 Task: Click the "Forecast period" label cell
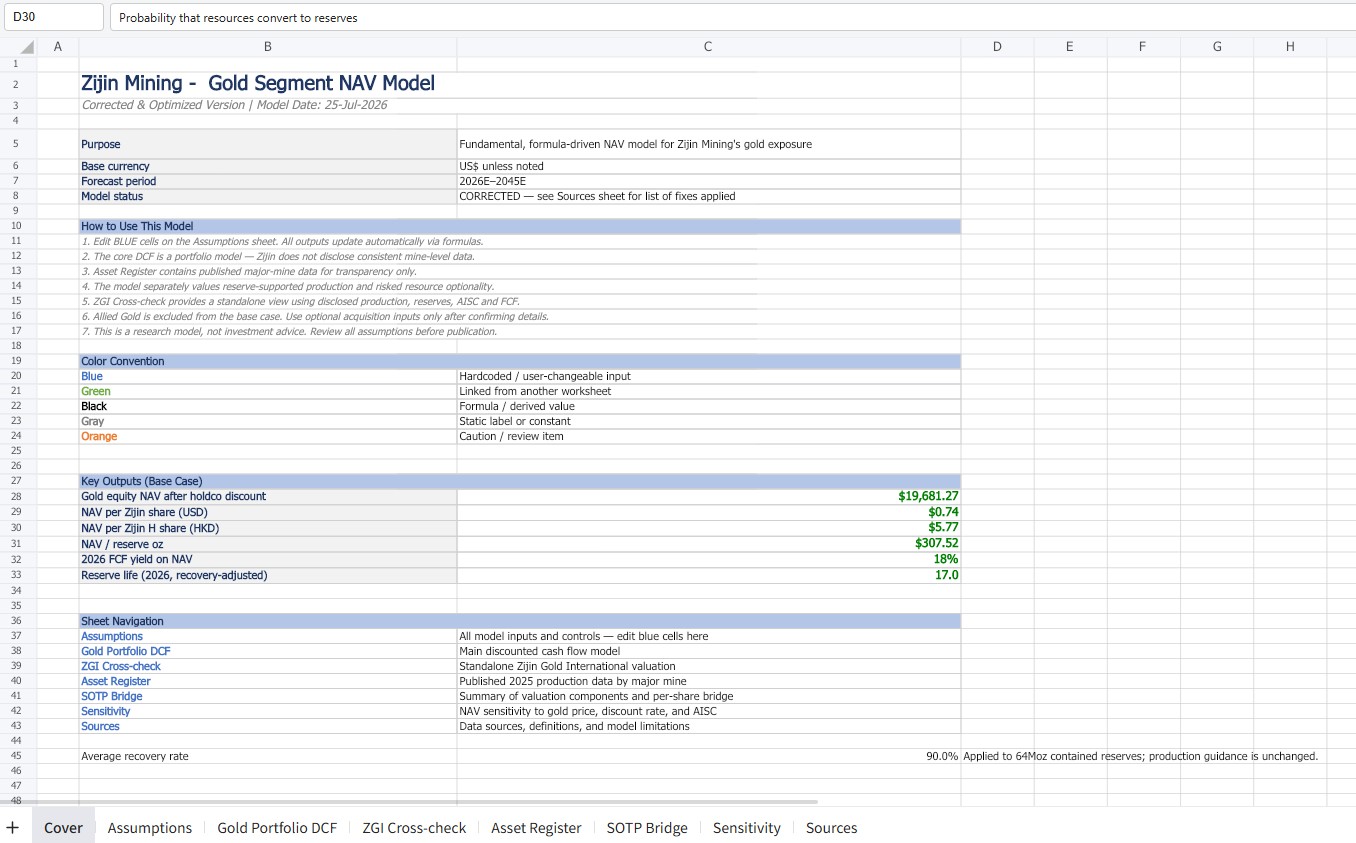pyautogui.click(x=268, y=181)
